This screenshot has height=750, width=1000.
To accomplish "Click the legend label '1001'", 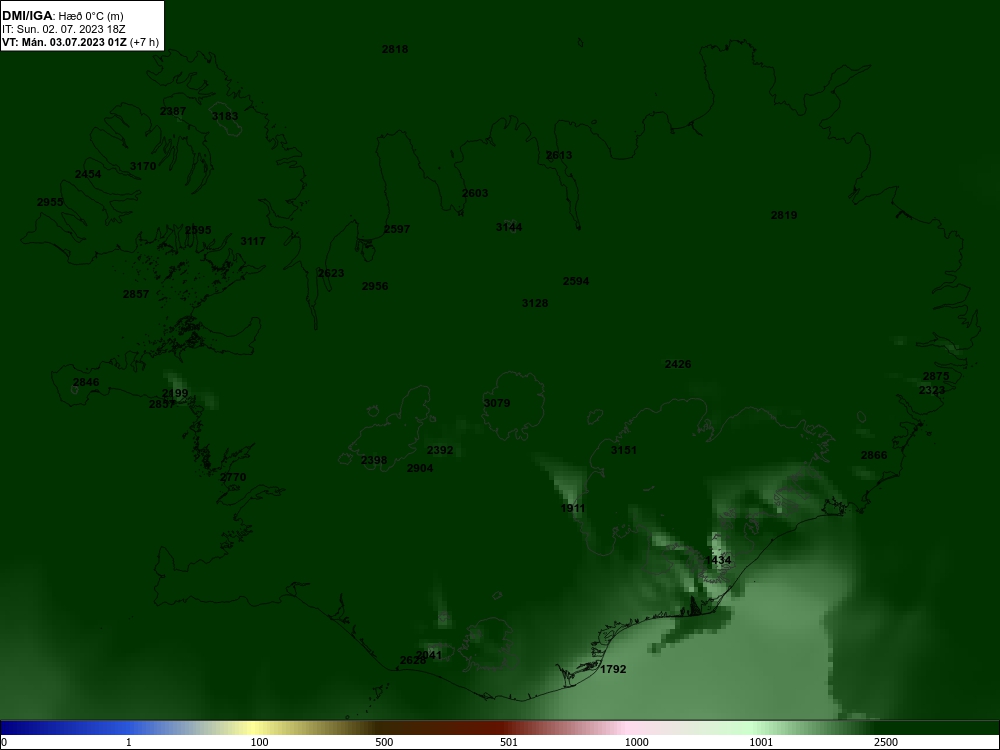I will tap(761, 742).
